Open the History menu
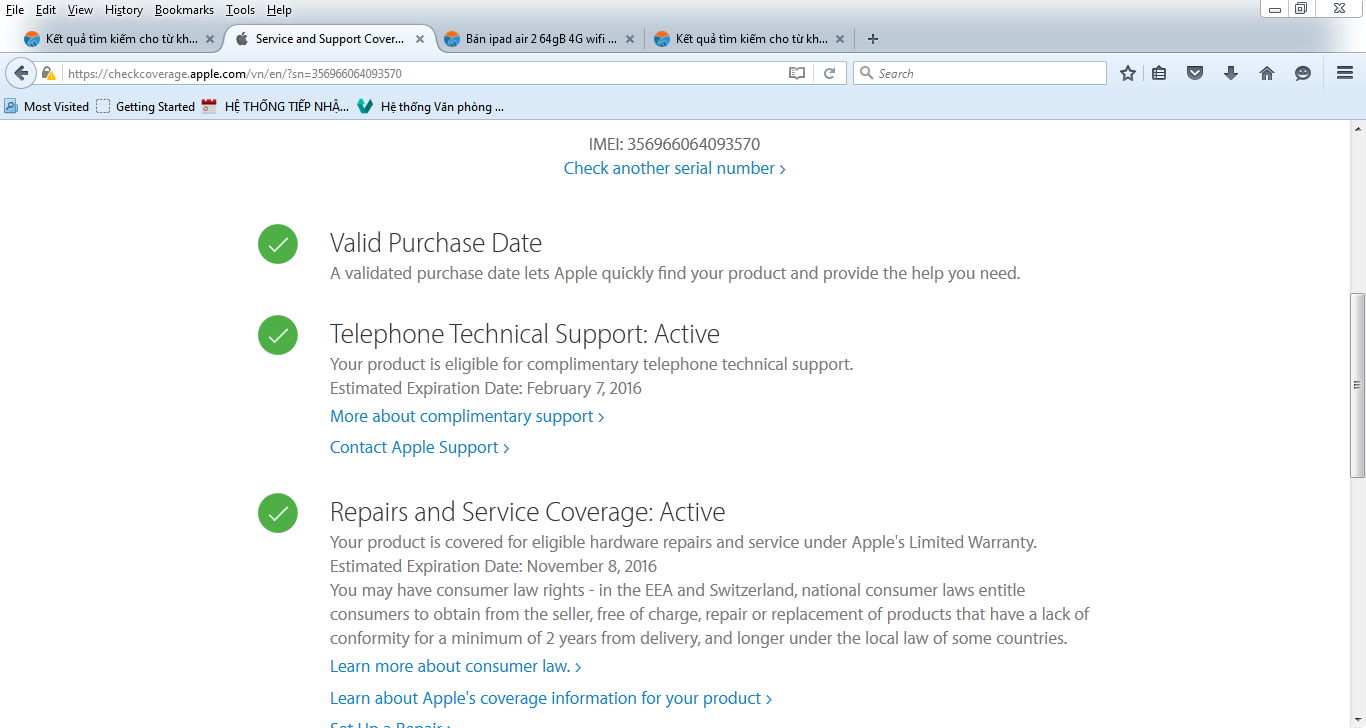Viewport: 1366px width, 728px height. click(x=123, y=10)
